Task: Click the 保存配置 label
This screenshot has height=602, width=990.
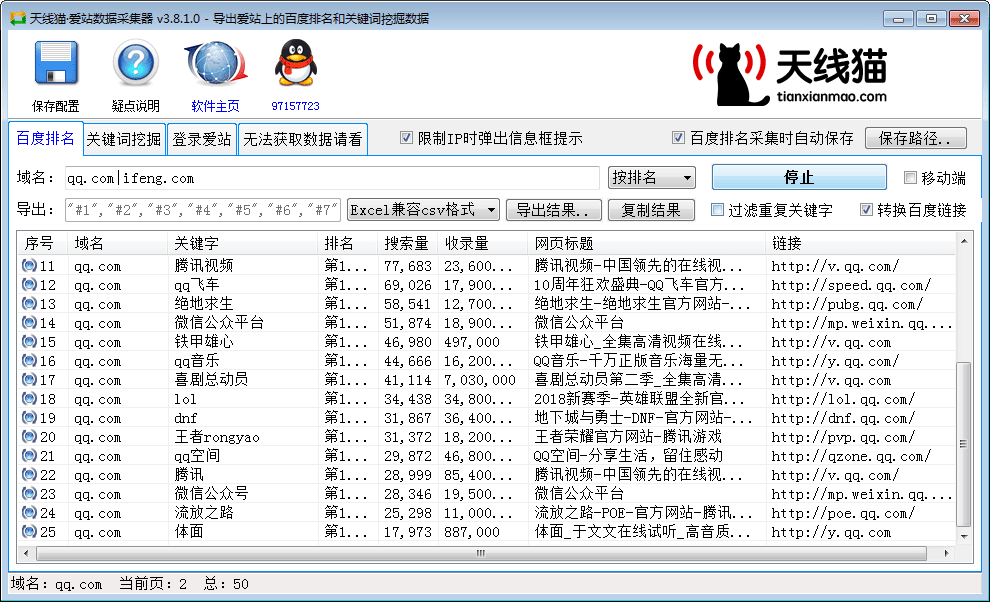Action: tap(56, 106)
